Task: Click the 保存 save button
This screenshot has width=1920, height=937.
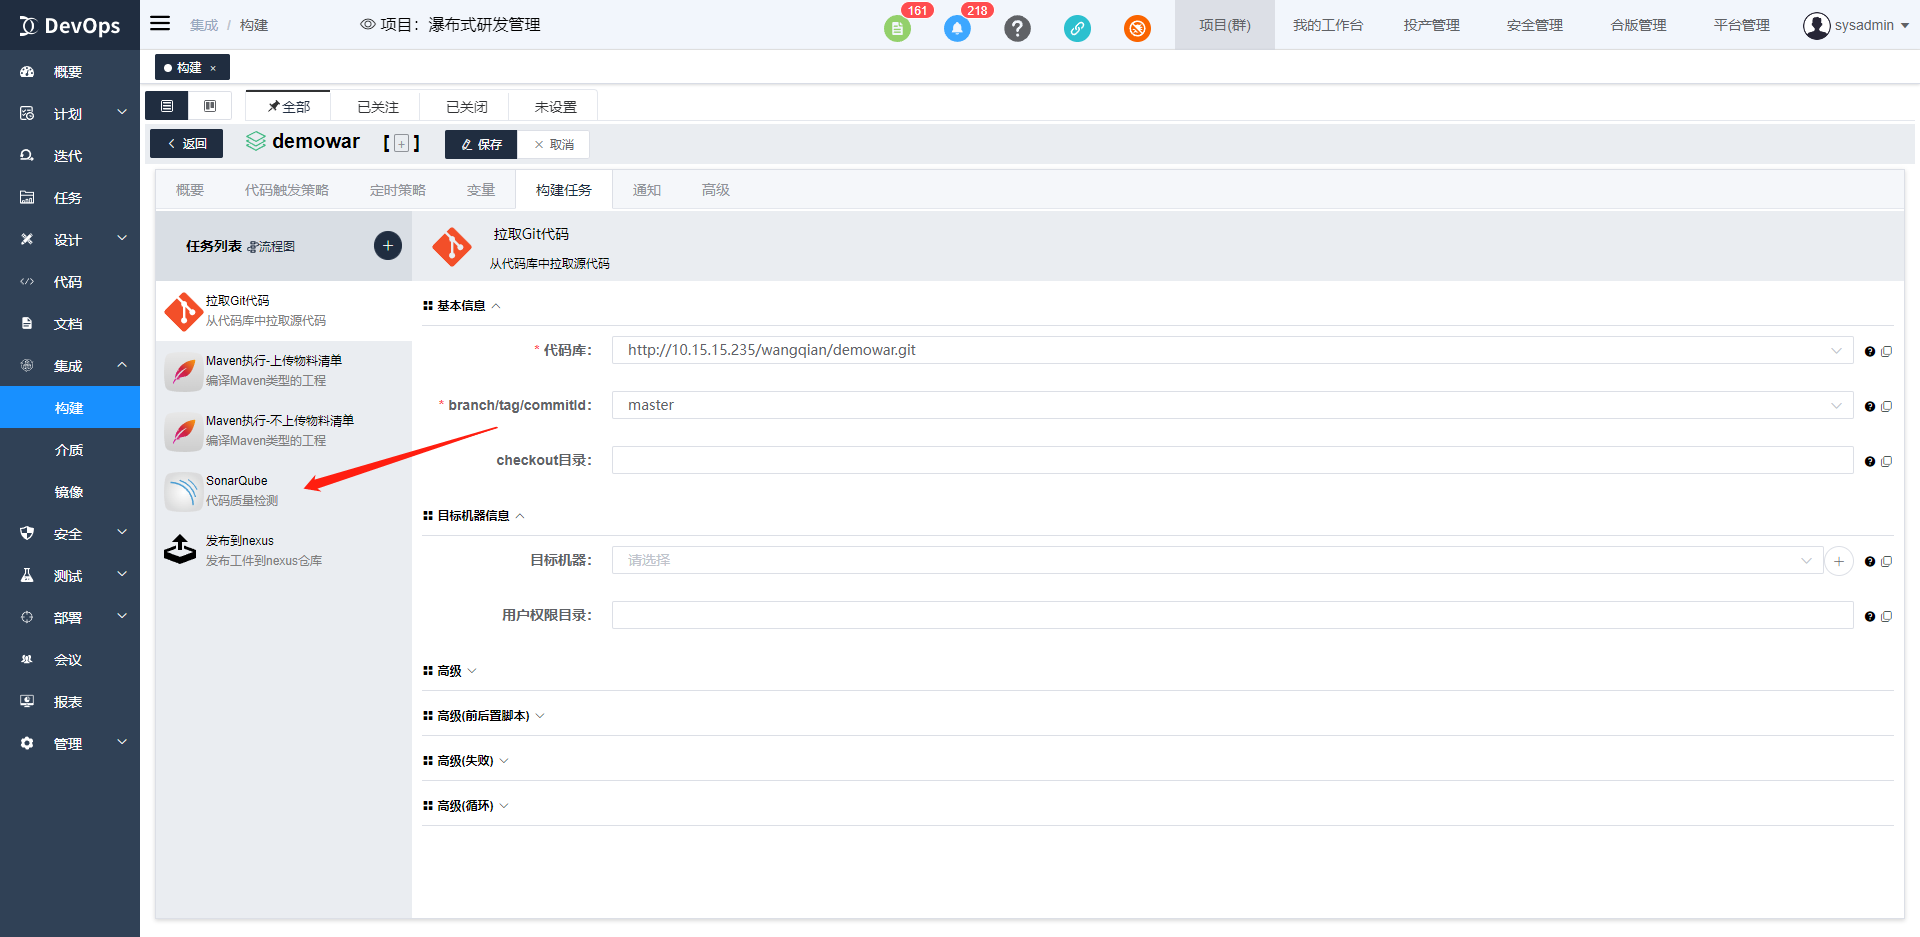Action: [481, 145]
